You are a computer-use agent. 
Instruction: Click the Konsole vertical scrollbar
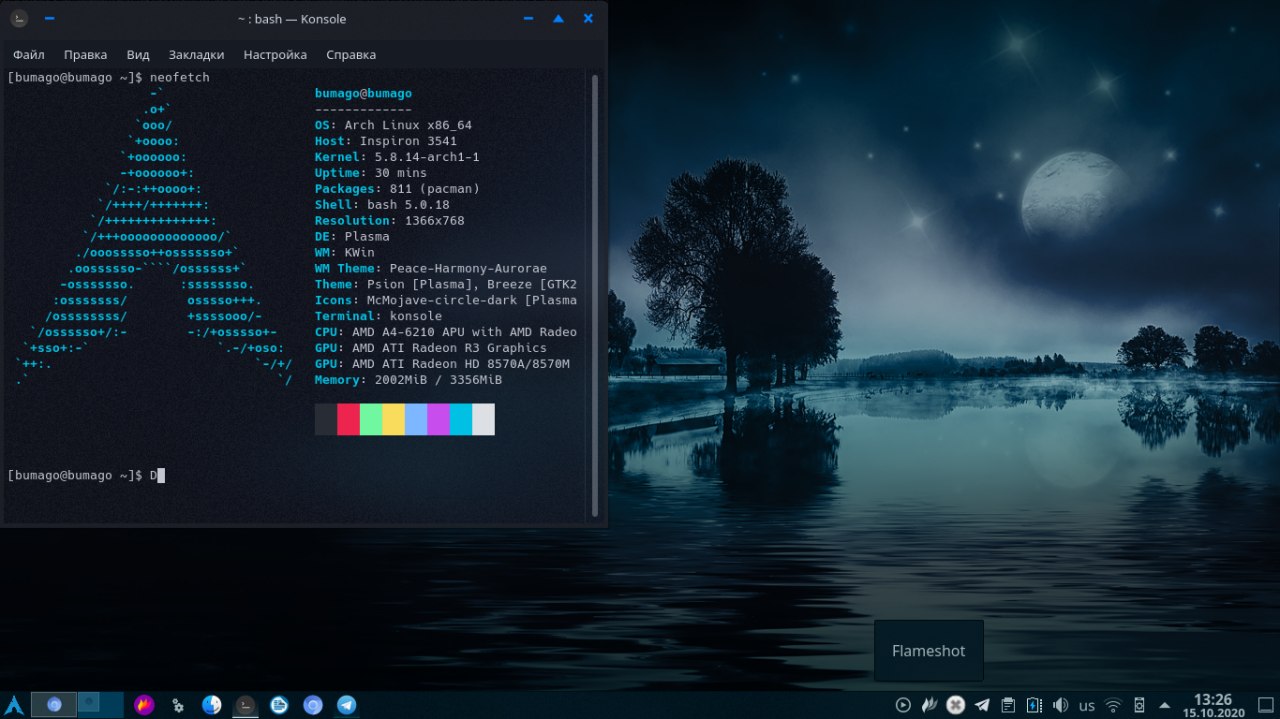pyautogui.click(x=595, y=295)
